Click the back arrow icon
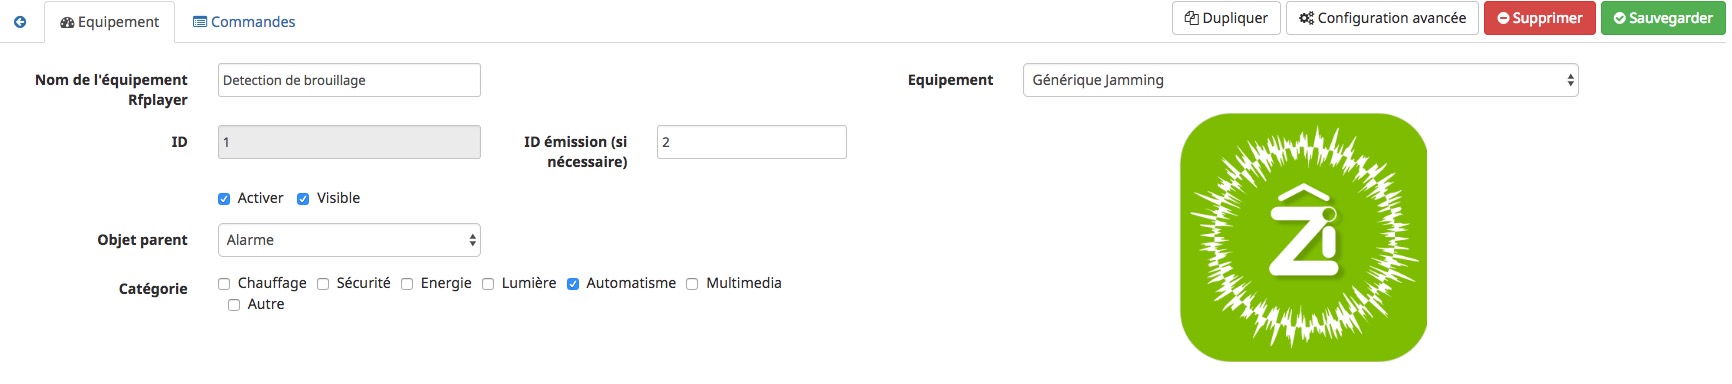Viewport: 1732px width, 384px height. click(x=20, y=21)
